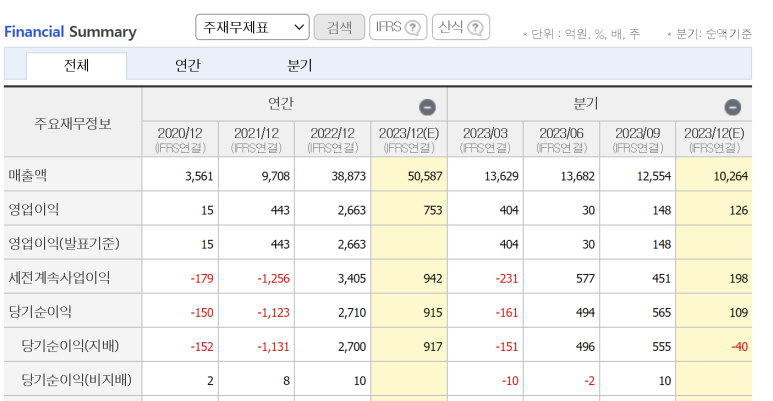Collapse the 분기 column group with minus icon
Image resolution: width=773 pixels, height=401 pixels.
pyautogui.click(x=732, y=107)
